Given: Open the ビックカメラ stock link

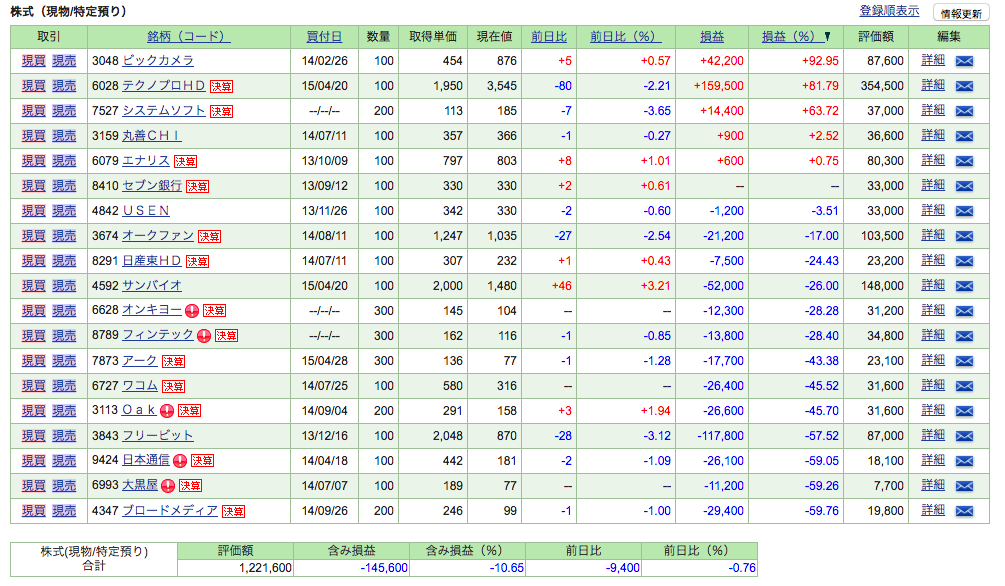Looking at the screenshot, I should (158, 61).
